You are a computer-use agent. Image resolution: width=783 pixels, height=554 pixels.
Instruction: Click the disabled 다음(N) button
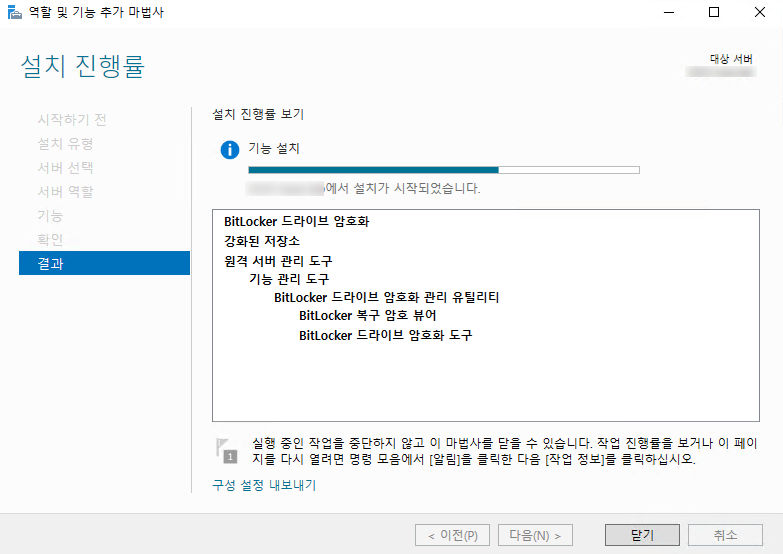535,535
